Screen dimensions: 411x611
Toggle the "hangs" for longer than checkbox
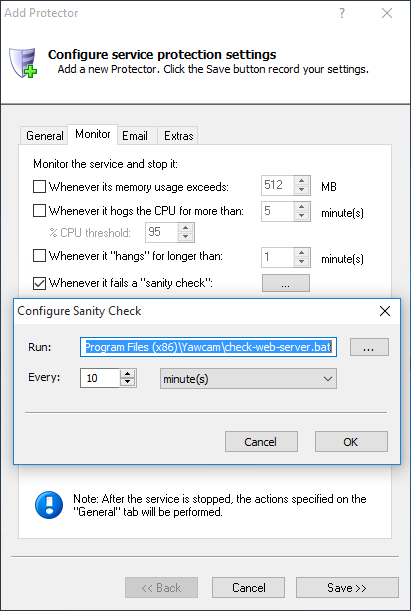[x=39, y=256]
